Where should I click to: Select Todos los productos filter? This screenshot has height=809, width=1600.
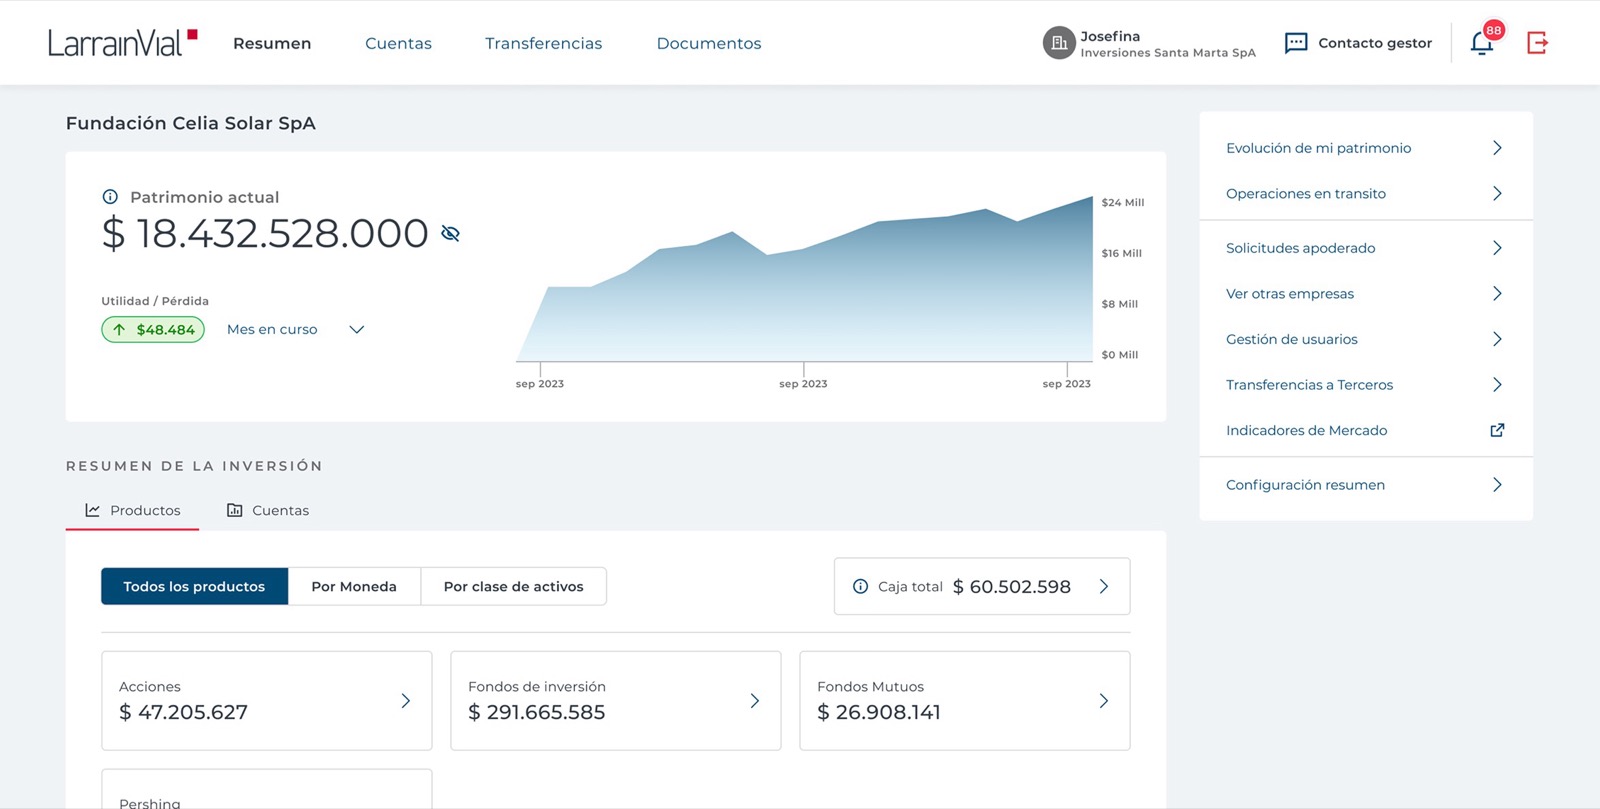(194, 586)
